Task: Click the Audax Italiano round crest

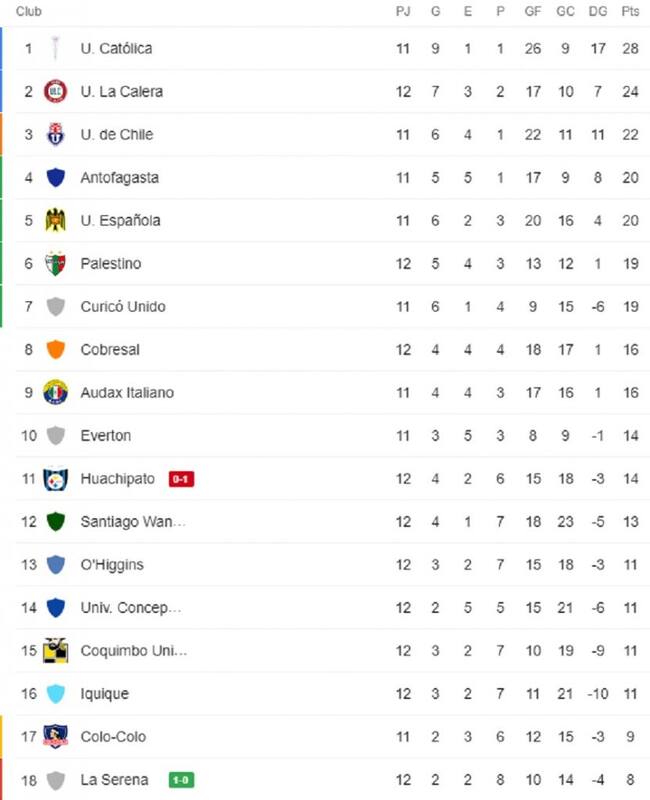Action: (55, 392)
